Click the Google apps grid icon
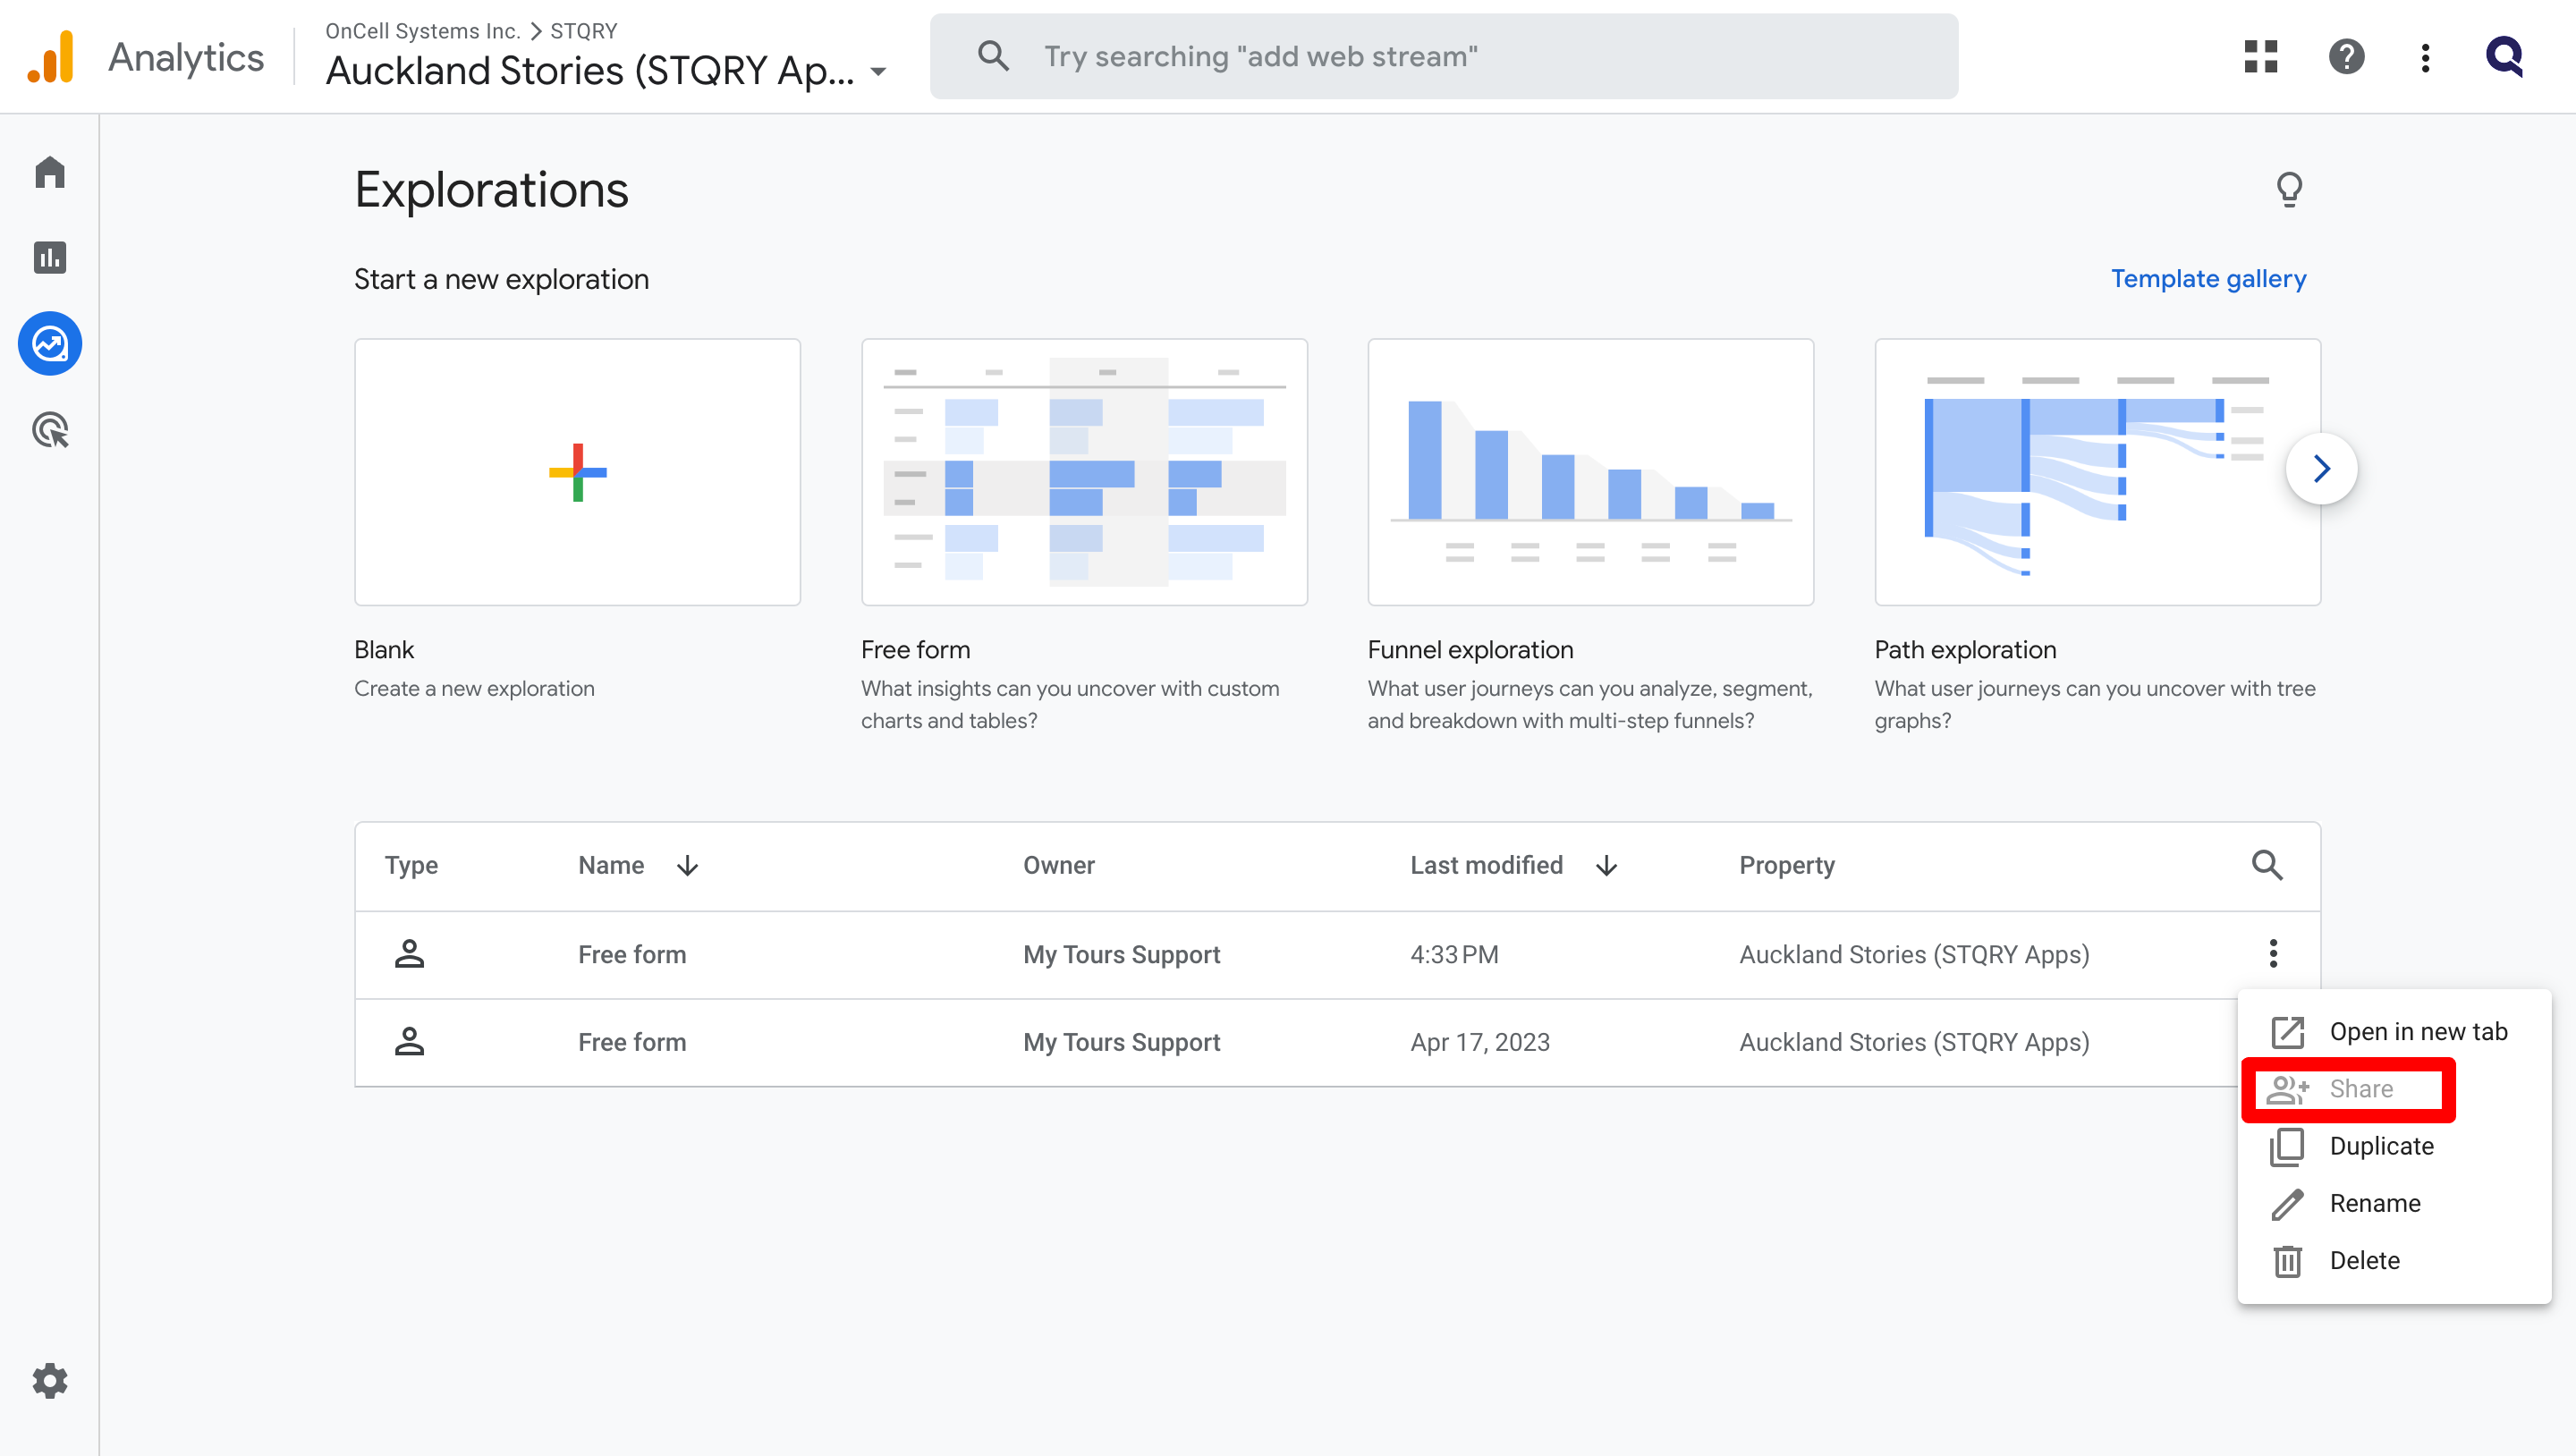The height and width of the screenshot is (1456, 2576). [2260, 57]
